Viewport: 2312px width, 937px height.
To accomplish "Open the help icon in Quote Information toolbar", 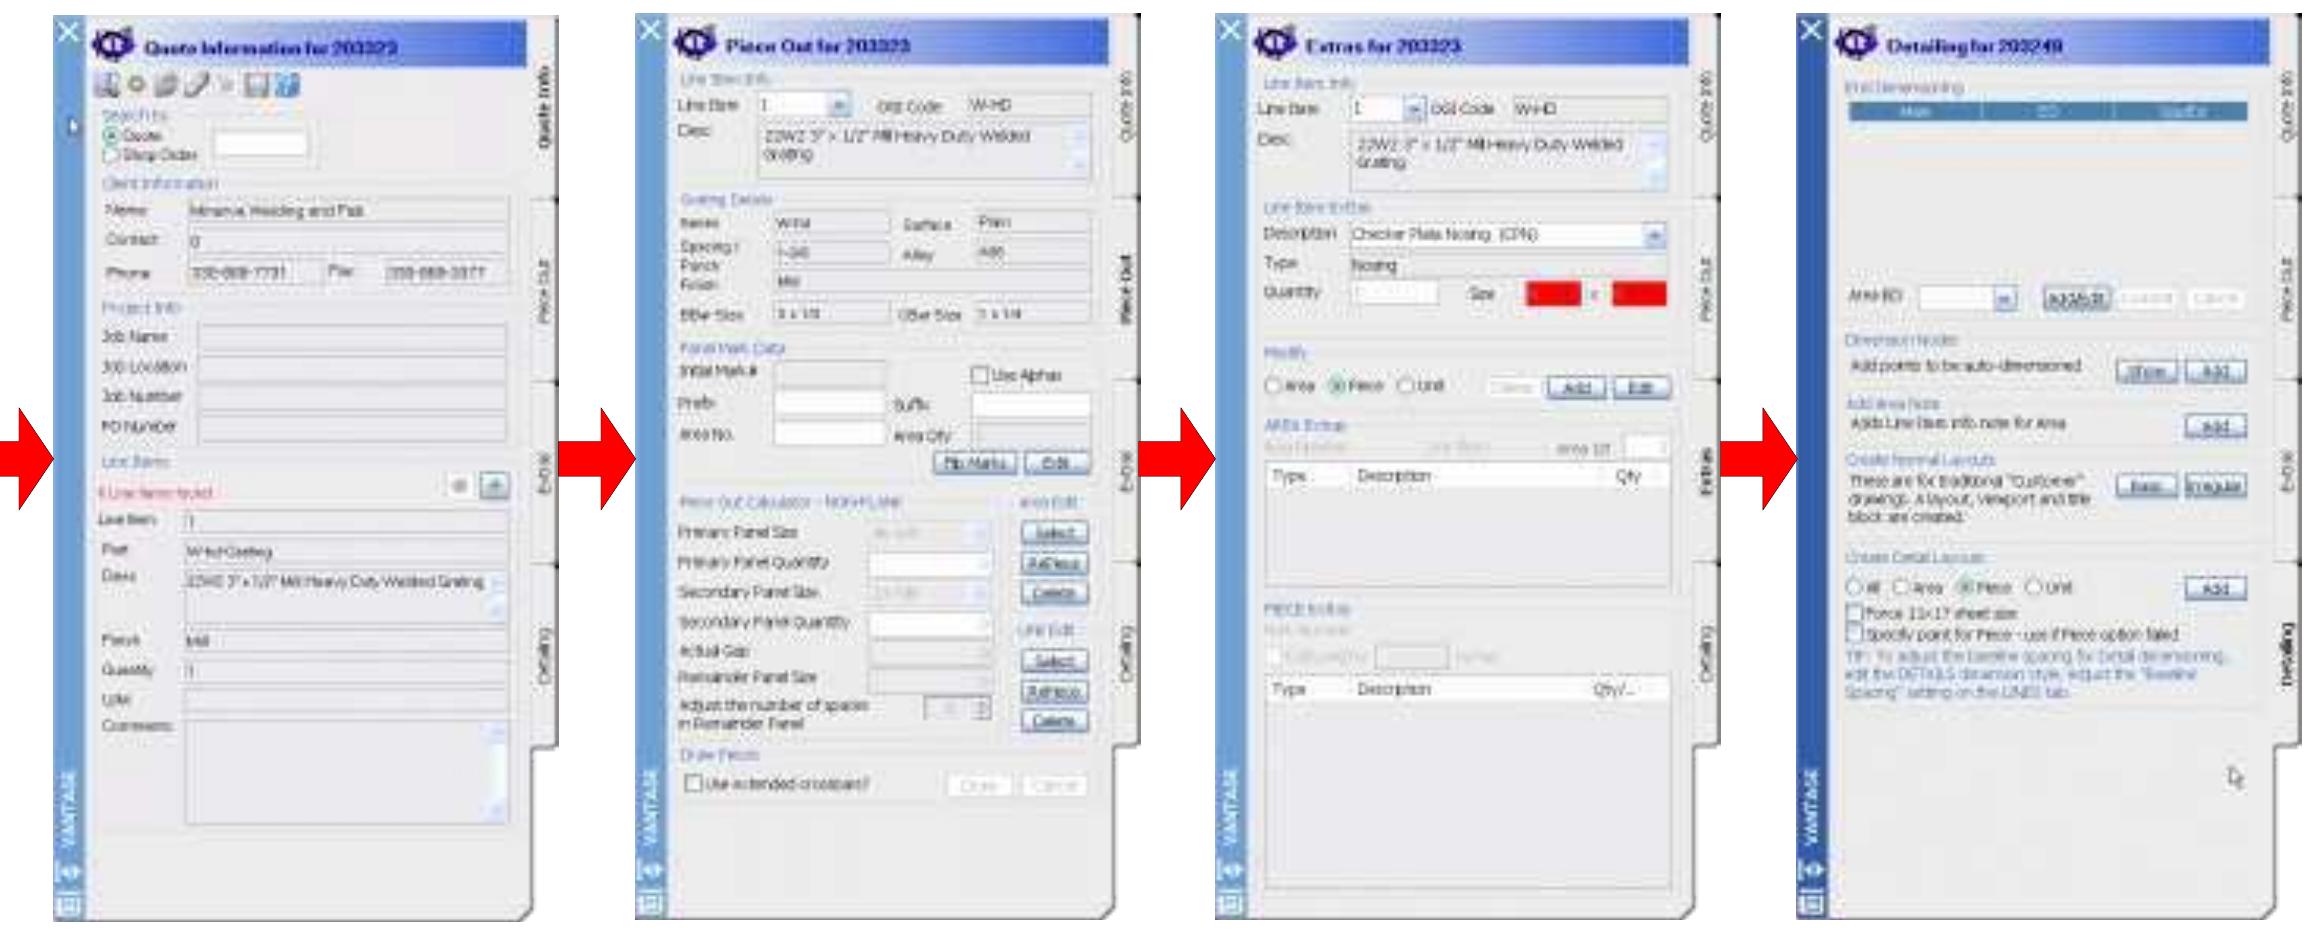I will click(288, 86).
